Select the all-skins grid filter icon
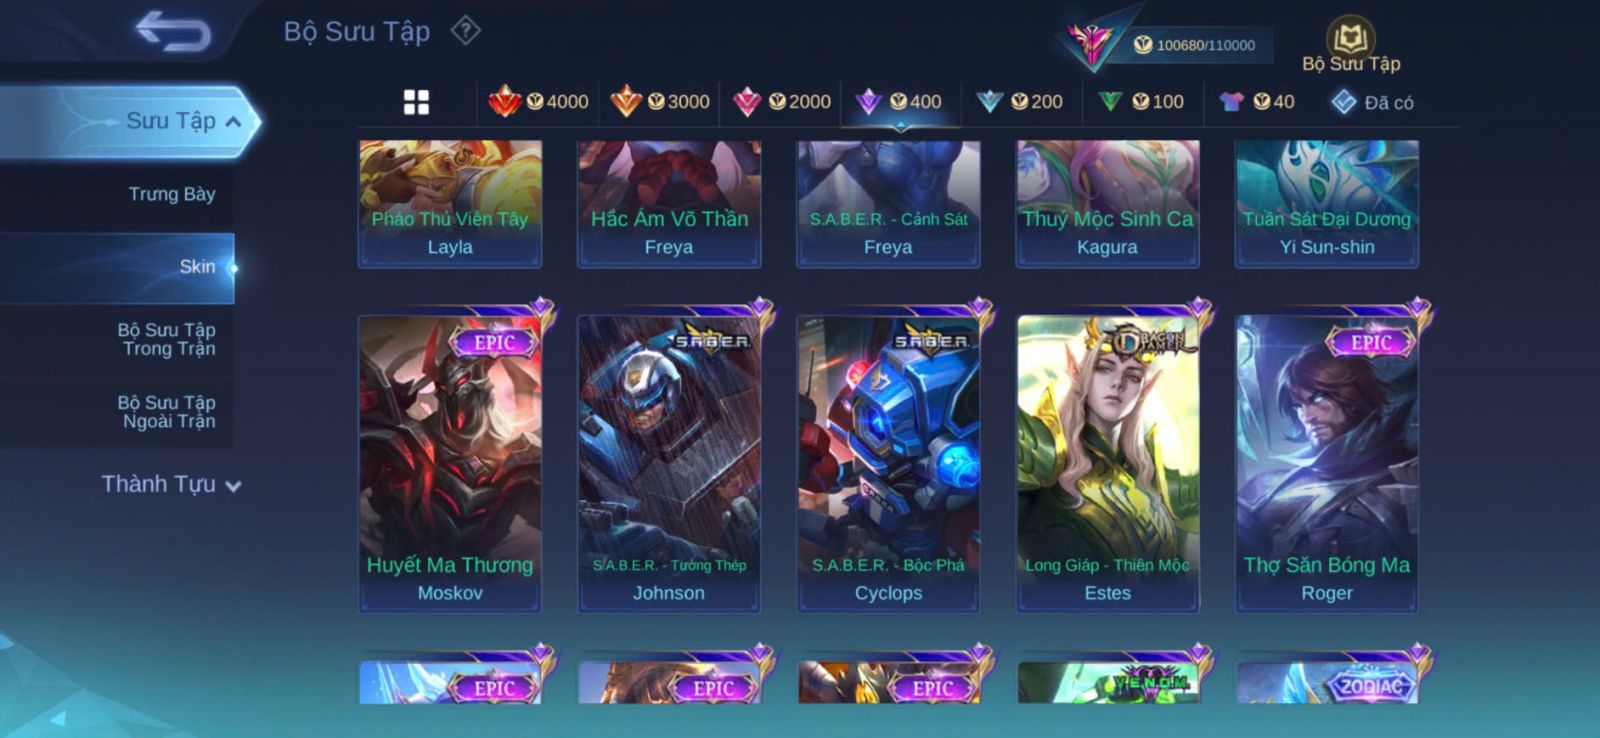The height and width of the screenshot is (738, 1600). [416, 102]
